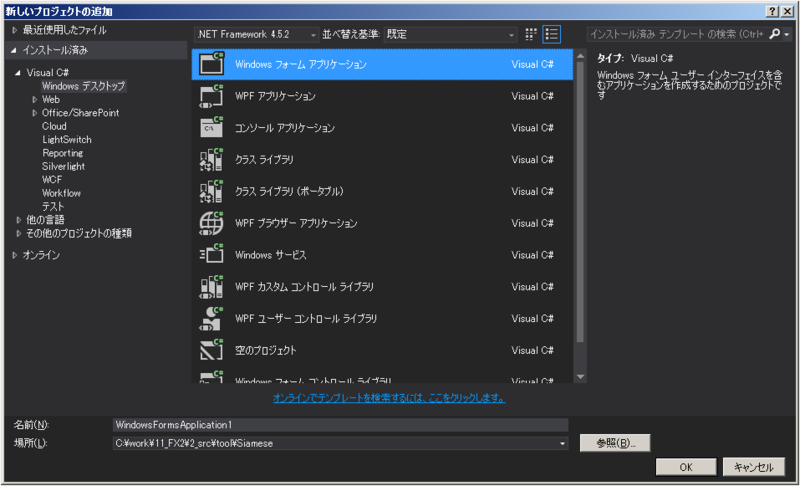Click the Windows サービス template icon
The height and width of the screenshot is (486, 800).
tap(211, 254)
